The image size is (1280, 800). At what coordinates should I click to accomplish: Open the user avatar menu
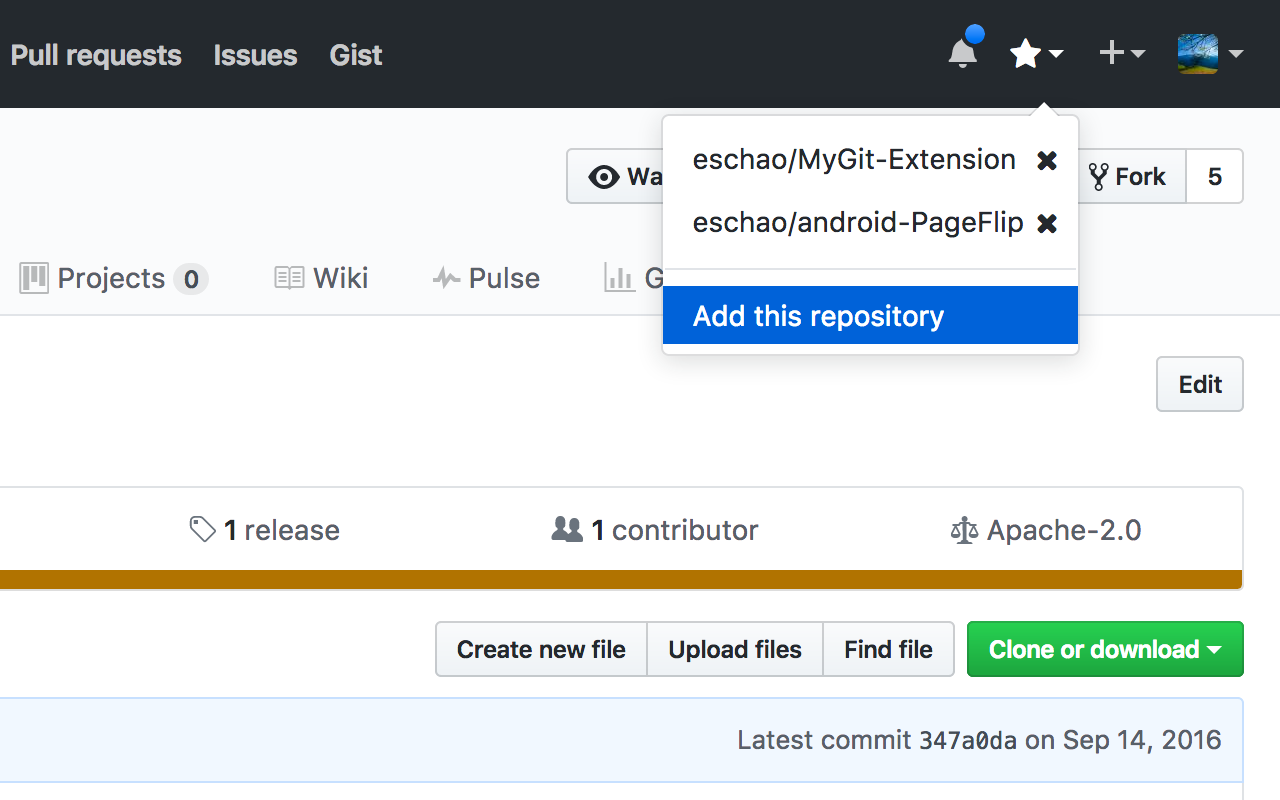[x=1209, y=54]
